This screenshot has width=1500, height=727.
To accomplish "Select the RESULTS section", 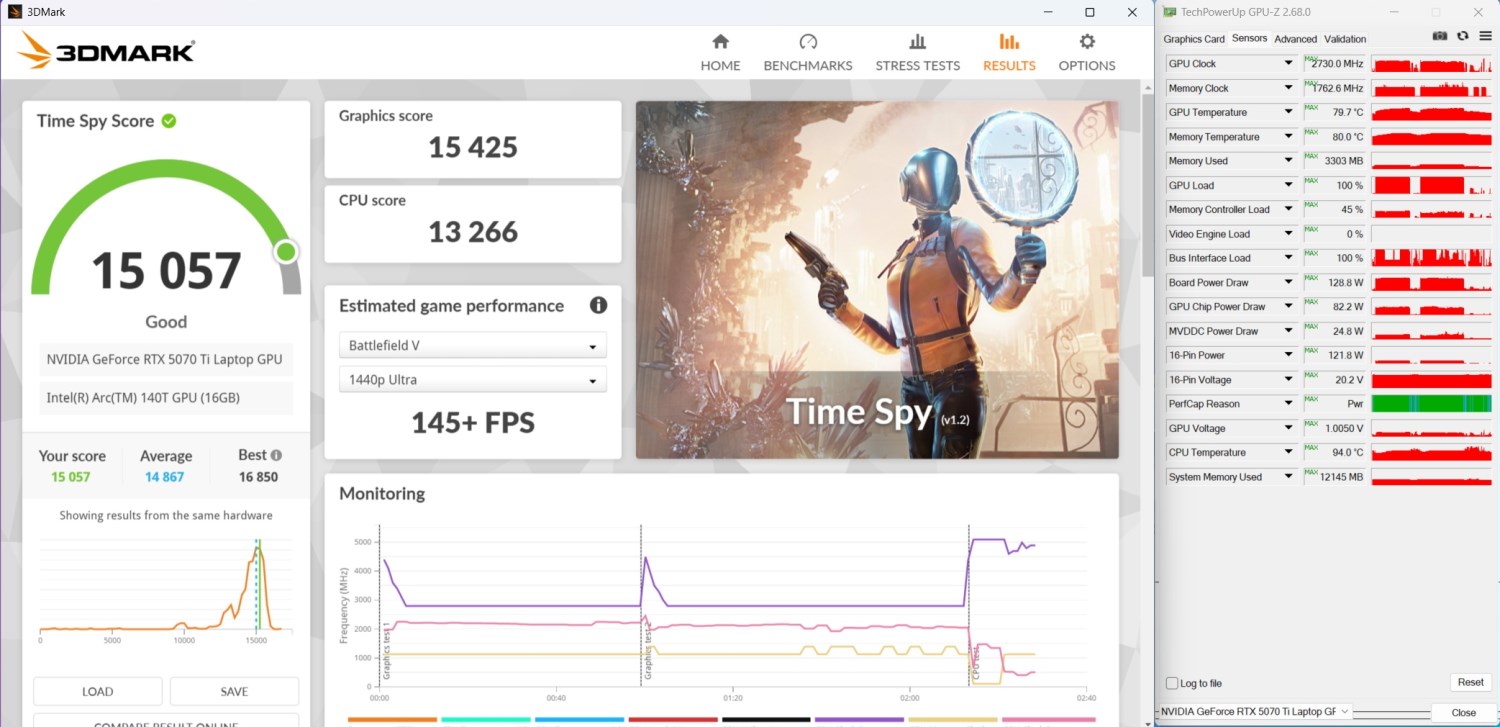I will click(x=1009, y=53).
